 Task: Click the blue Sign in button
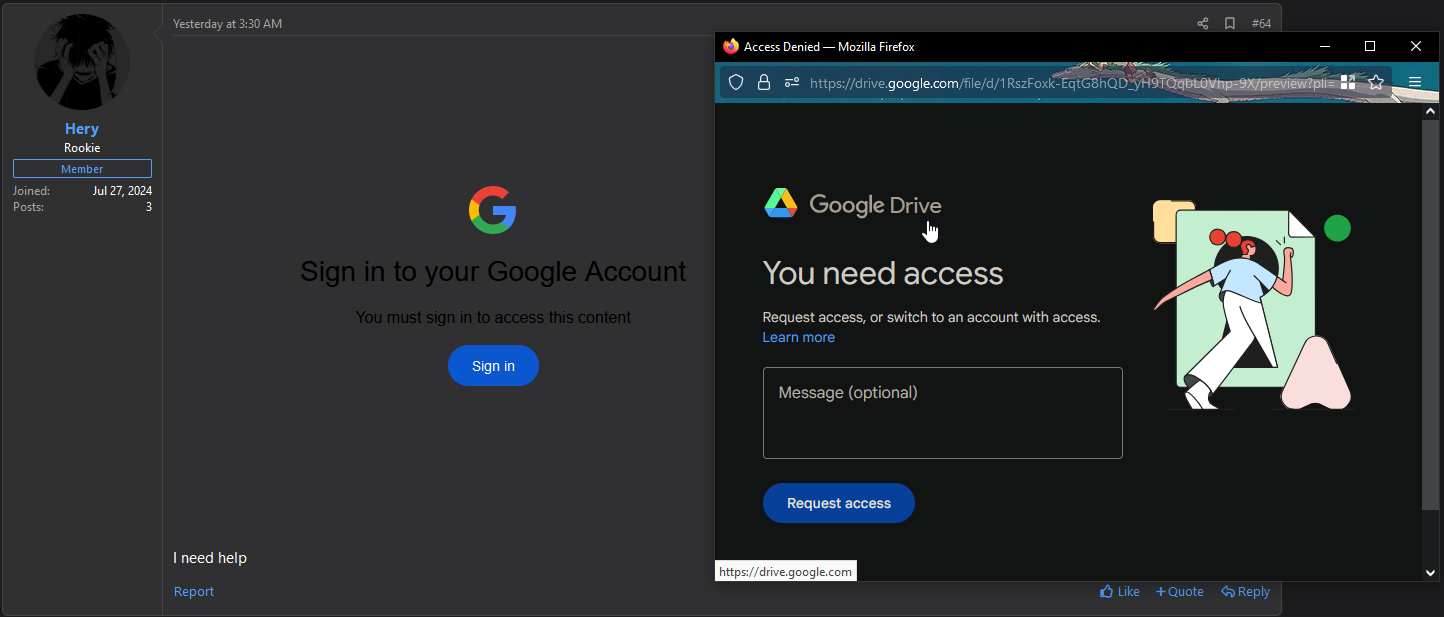point(493,366)
